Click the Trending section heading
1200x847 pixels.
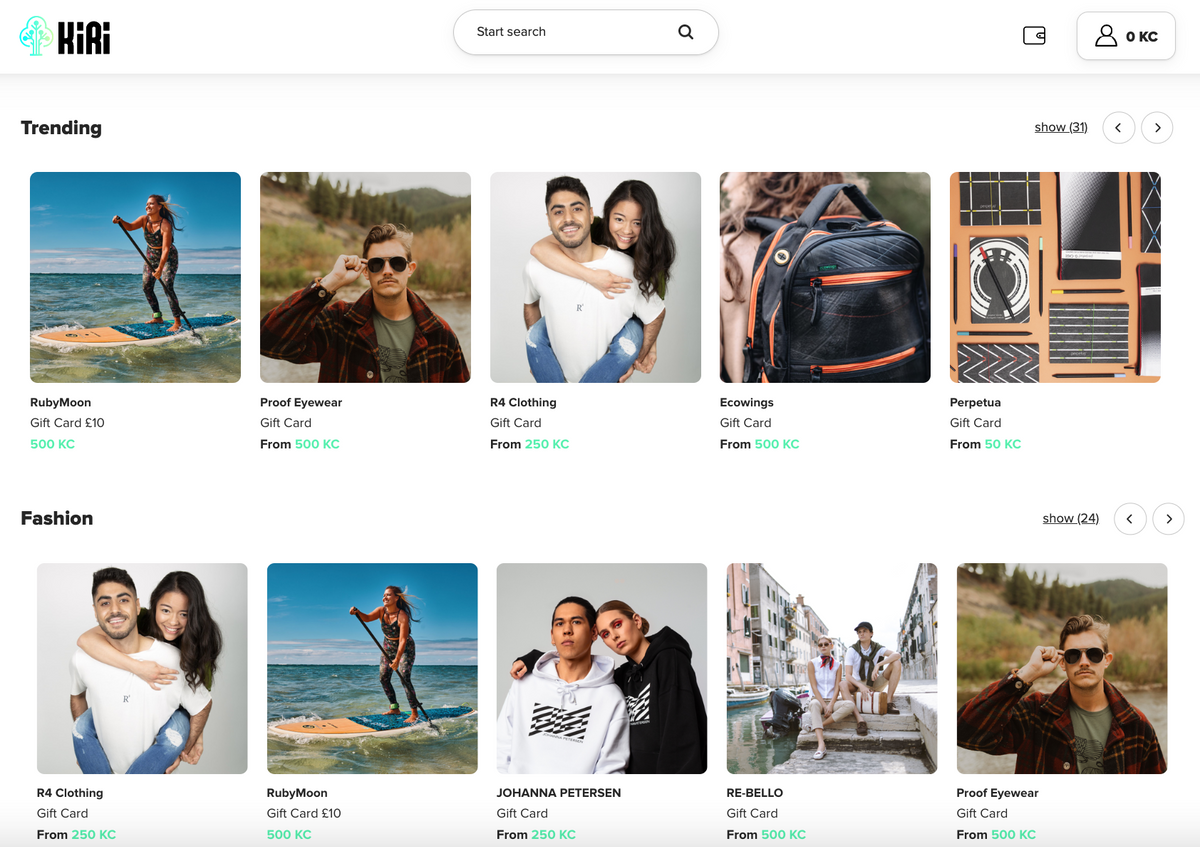coord(61,128)
